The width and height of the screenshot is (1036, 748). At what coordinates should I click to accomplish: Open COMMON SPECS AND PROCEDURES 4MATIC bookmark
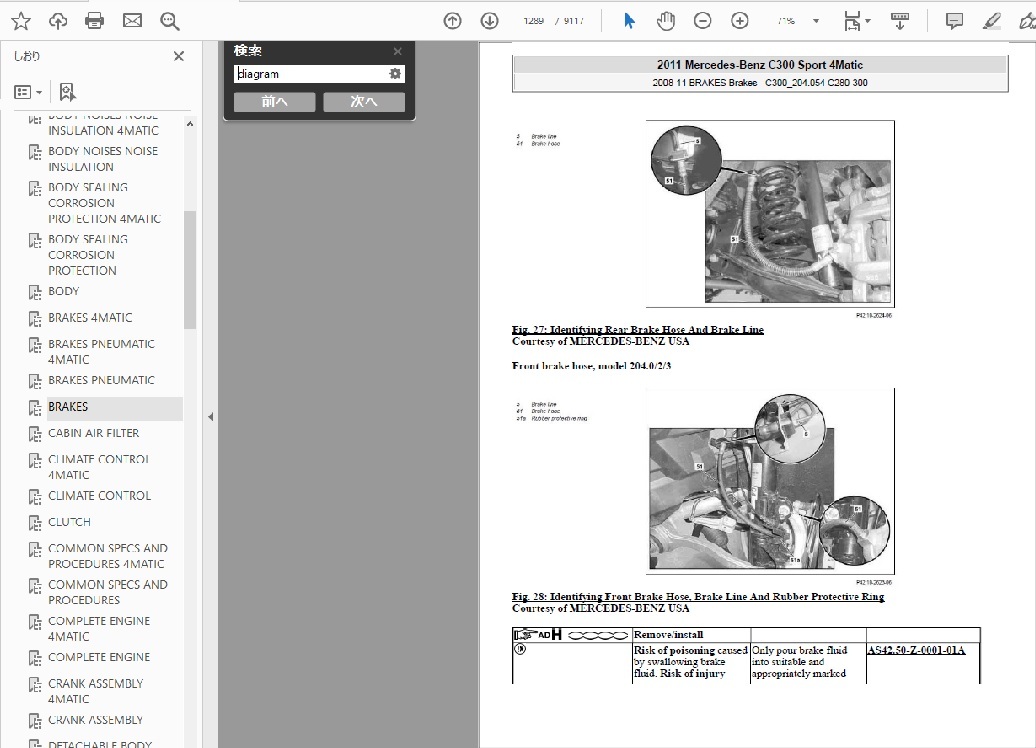point(108,556)
